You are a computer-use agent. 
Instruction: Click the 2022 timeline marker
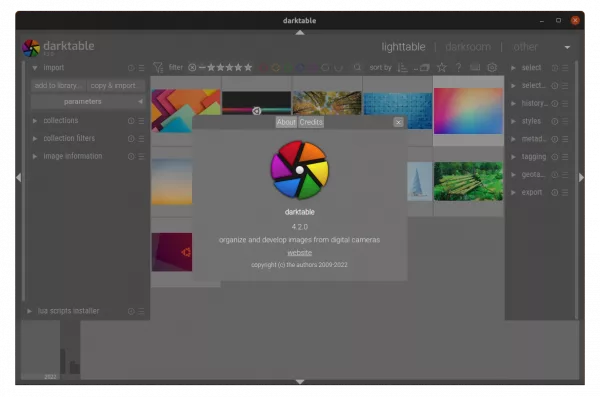pyautogui.click(x=50, y=377)
